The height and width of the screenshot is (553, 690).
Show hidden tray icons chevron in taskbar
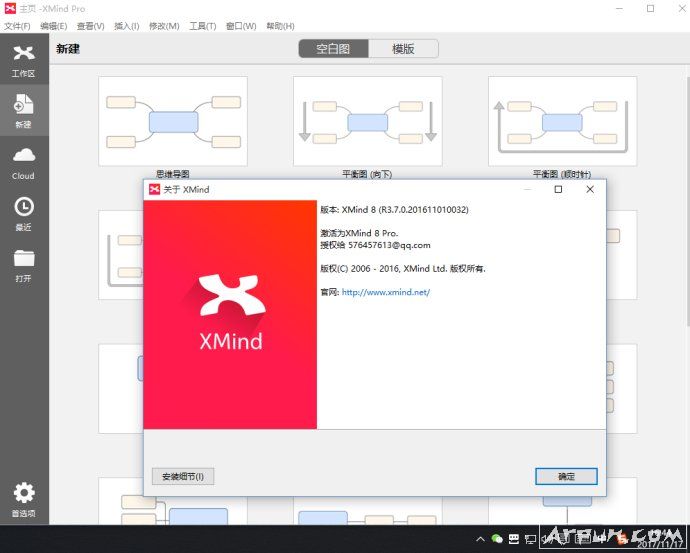(481, 539)
